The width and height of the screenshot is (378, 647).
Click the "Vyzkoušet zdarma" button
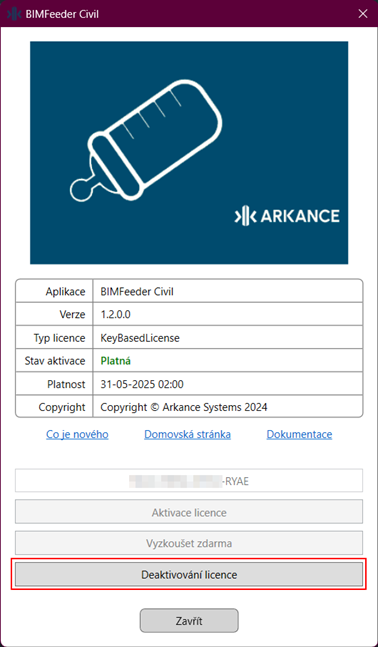(189, 543)
